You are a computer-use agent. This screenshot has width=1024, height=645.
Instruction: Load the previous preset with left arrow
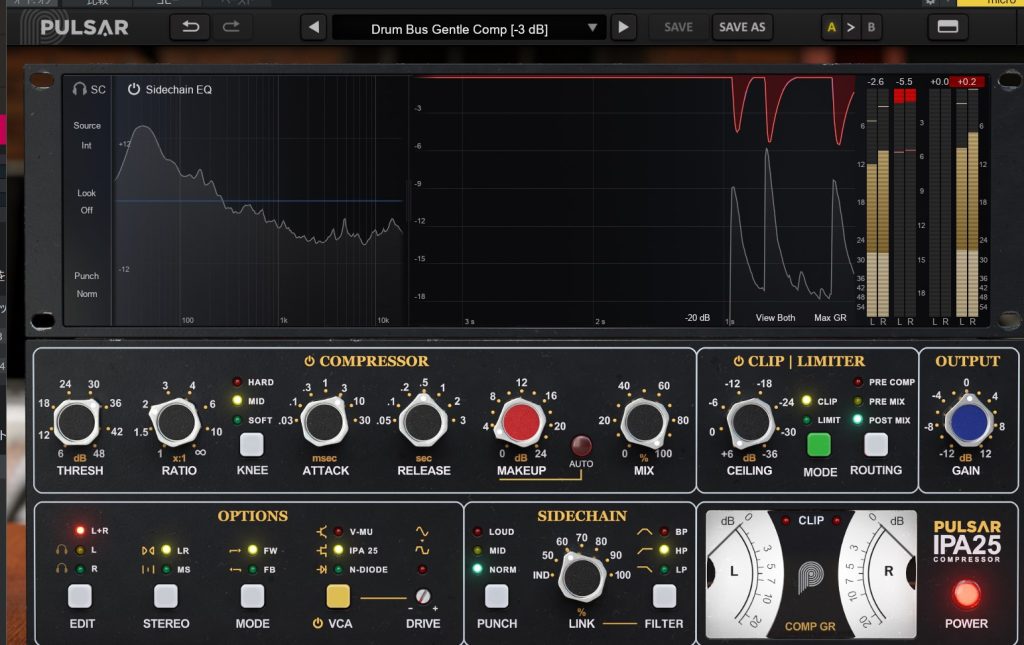[x=313, y=28]
